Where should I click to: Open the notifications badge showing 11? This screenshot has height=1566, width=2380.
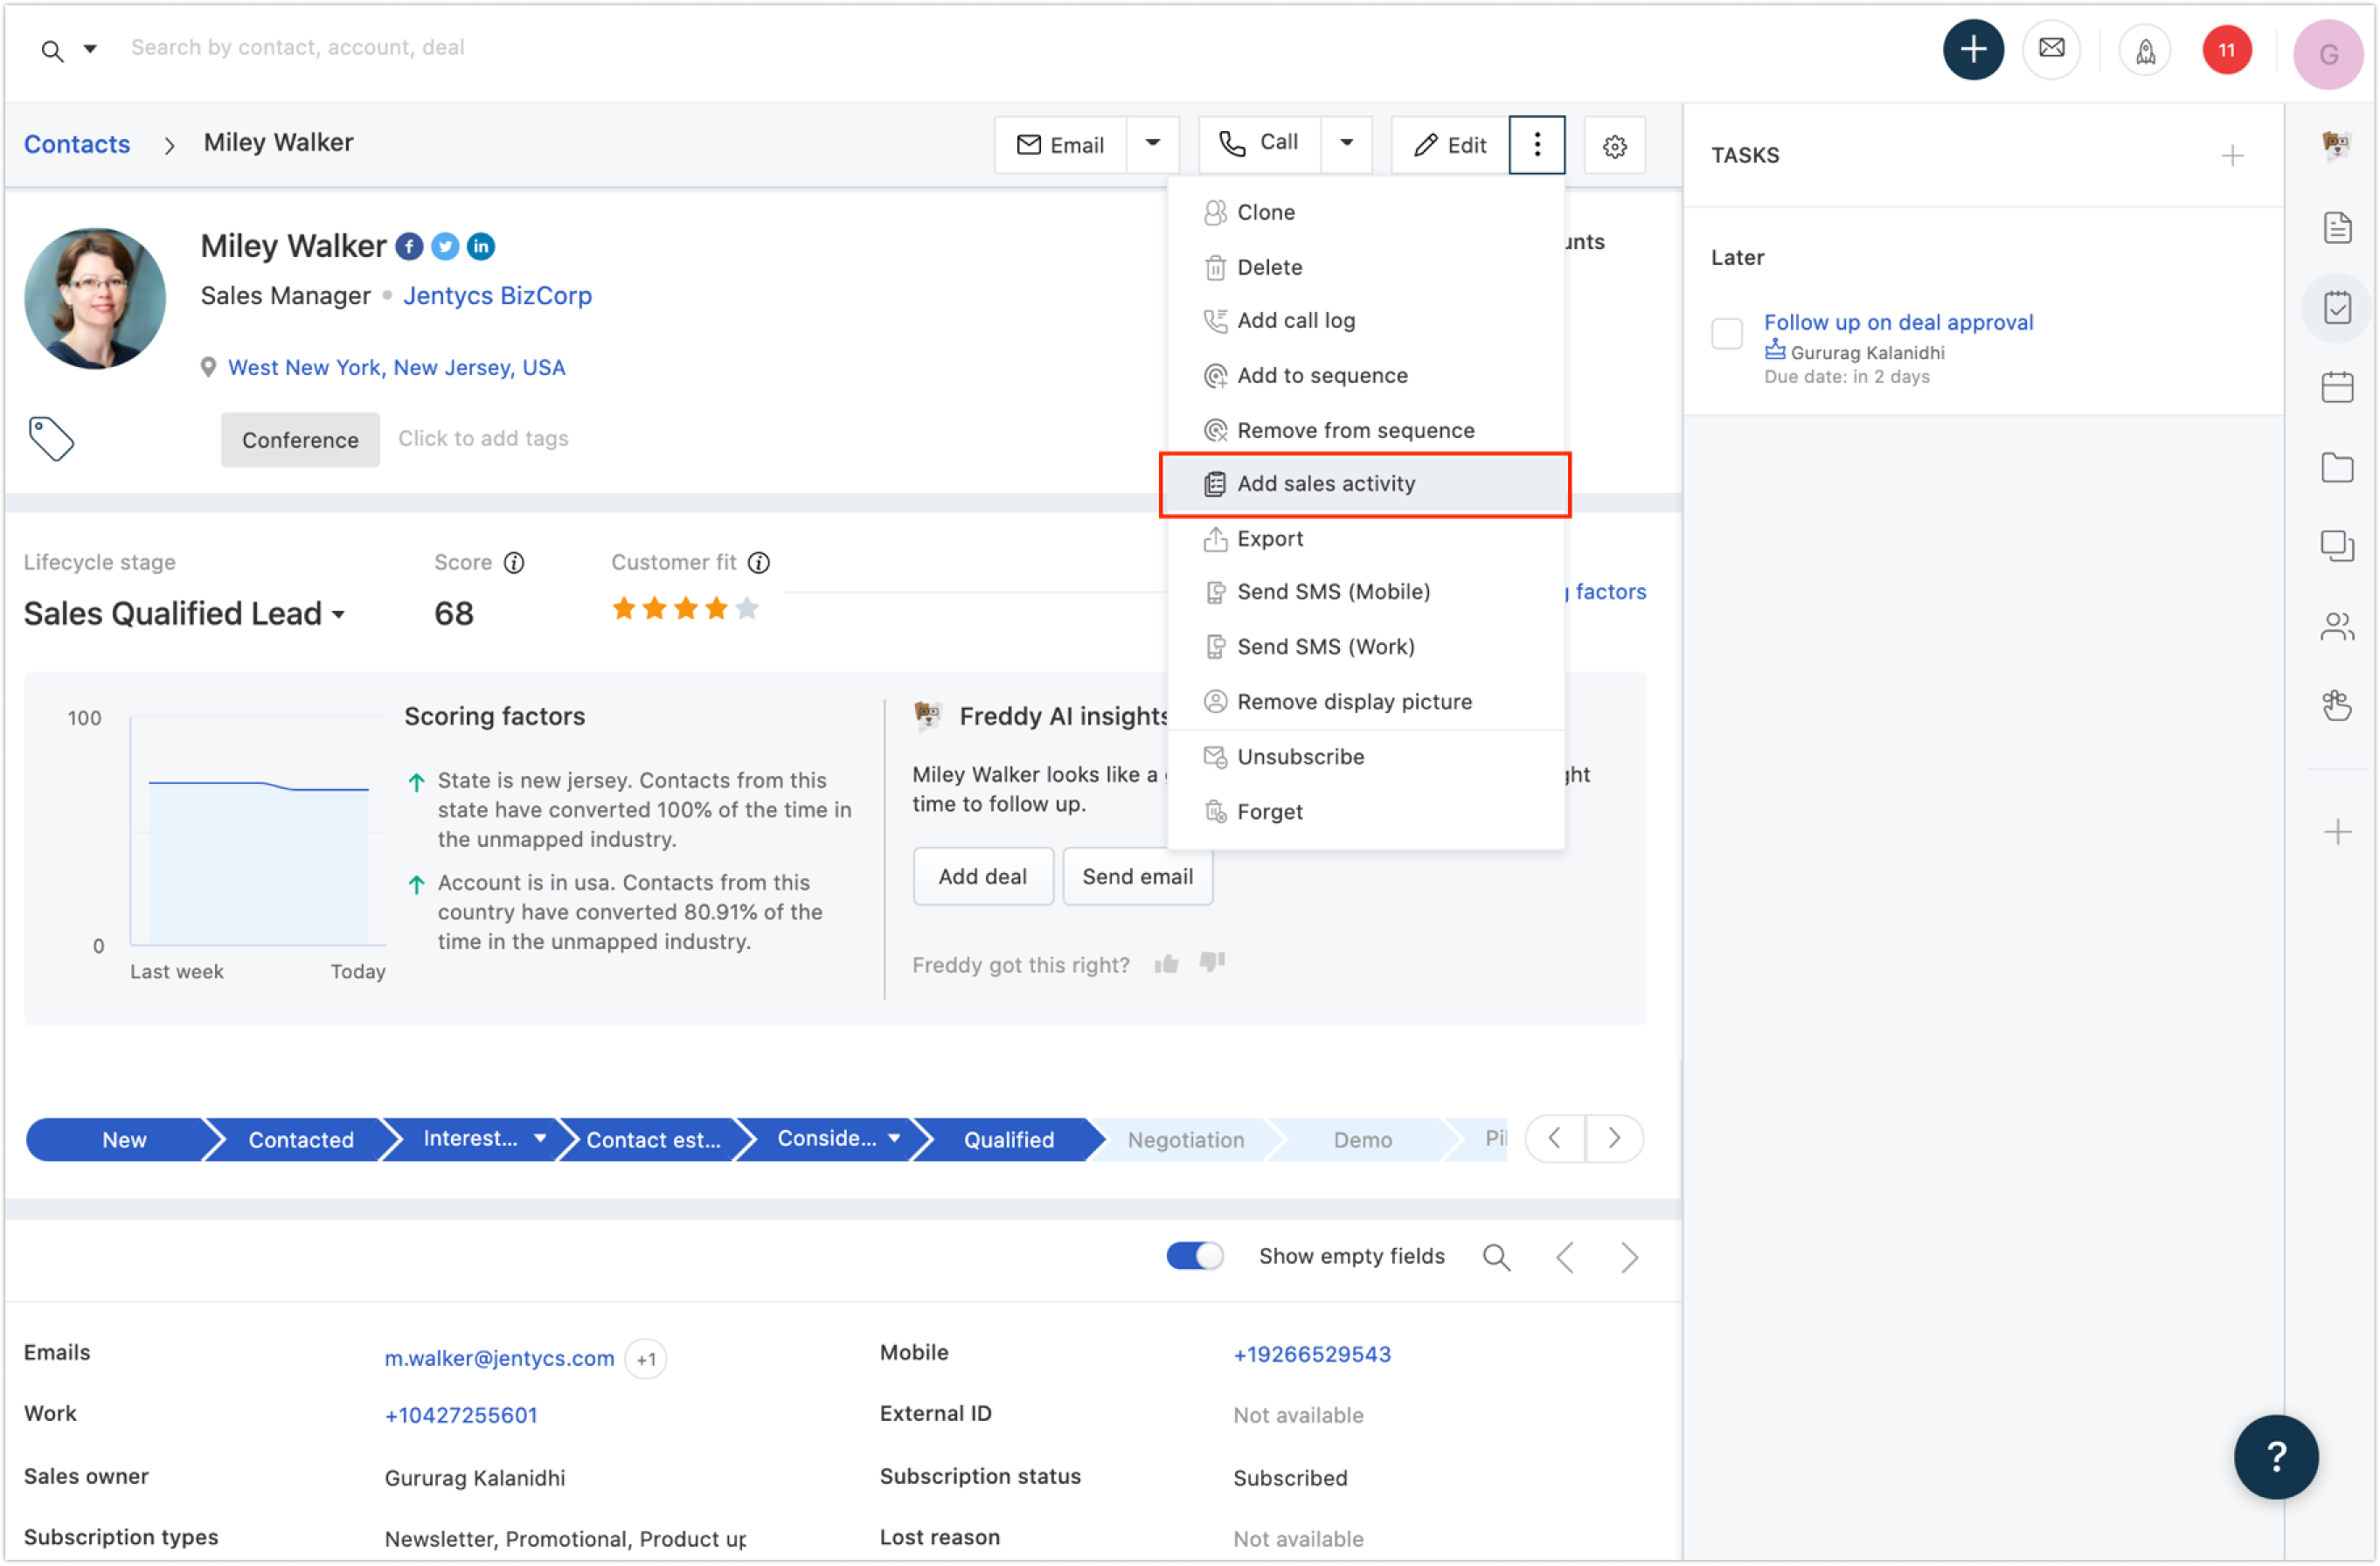pyautogui.click(x=2226, y=50)
